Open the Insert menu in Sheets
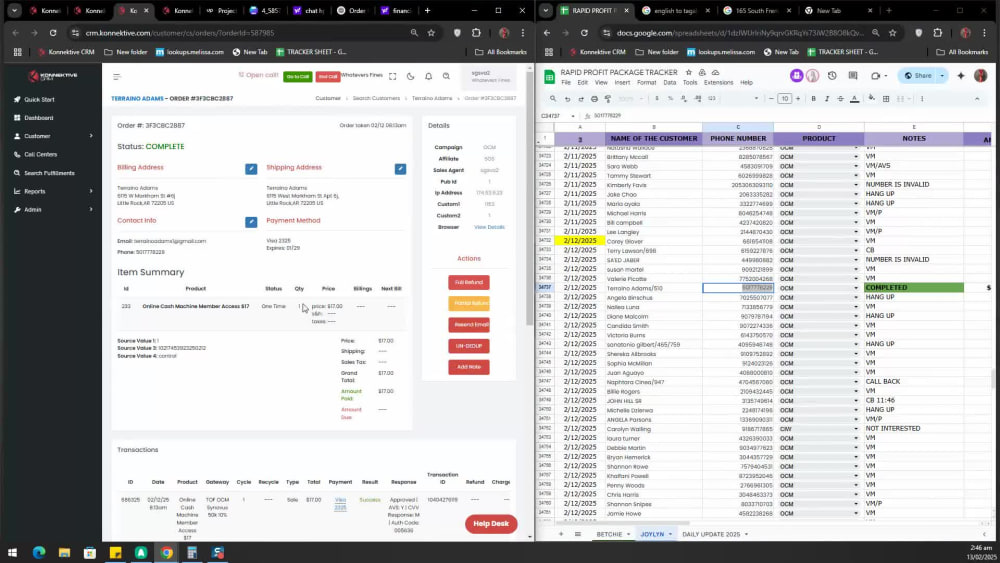The image size is (1000, 563). (x=622, y=83)
